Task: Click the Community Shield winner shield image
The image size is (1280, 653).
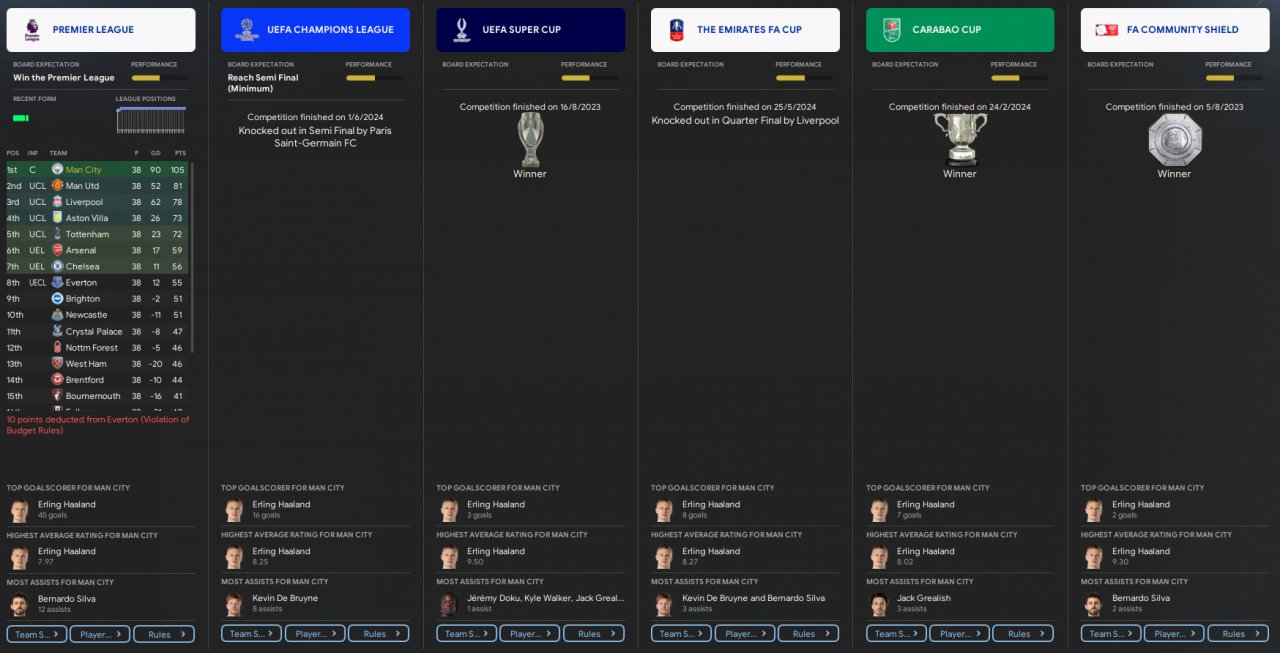Action: click(x=1175, y=139)
